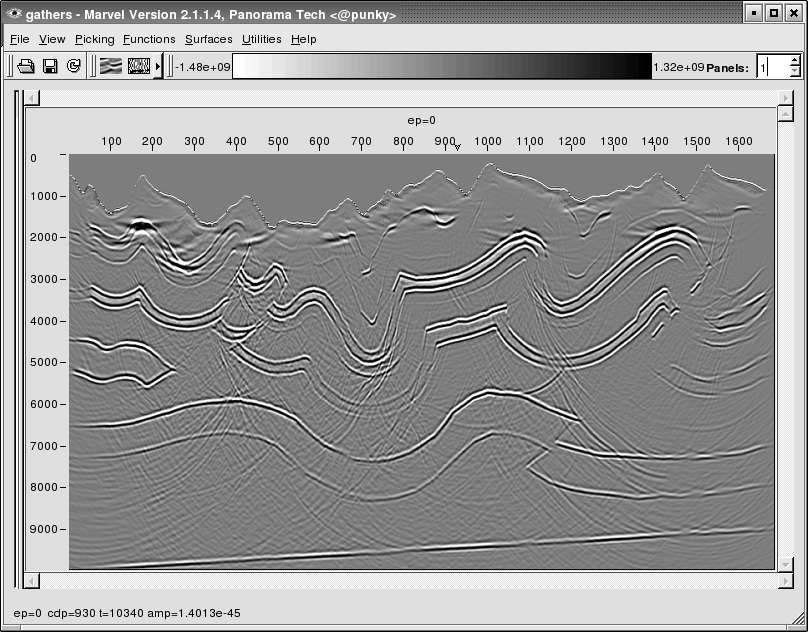Open the Functions menu
Viewport: 808px width, 632px height.
click(149, 39)
